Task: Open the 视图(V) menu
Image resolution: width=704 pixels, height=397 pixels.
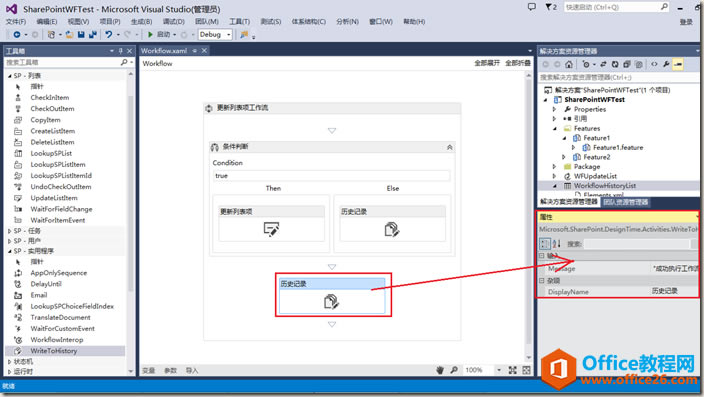Action: click(78, 22)
